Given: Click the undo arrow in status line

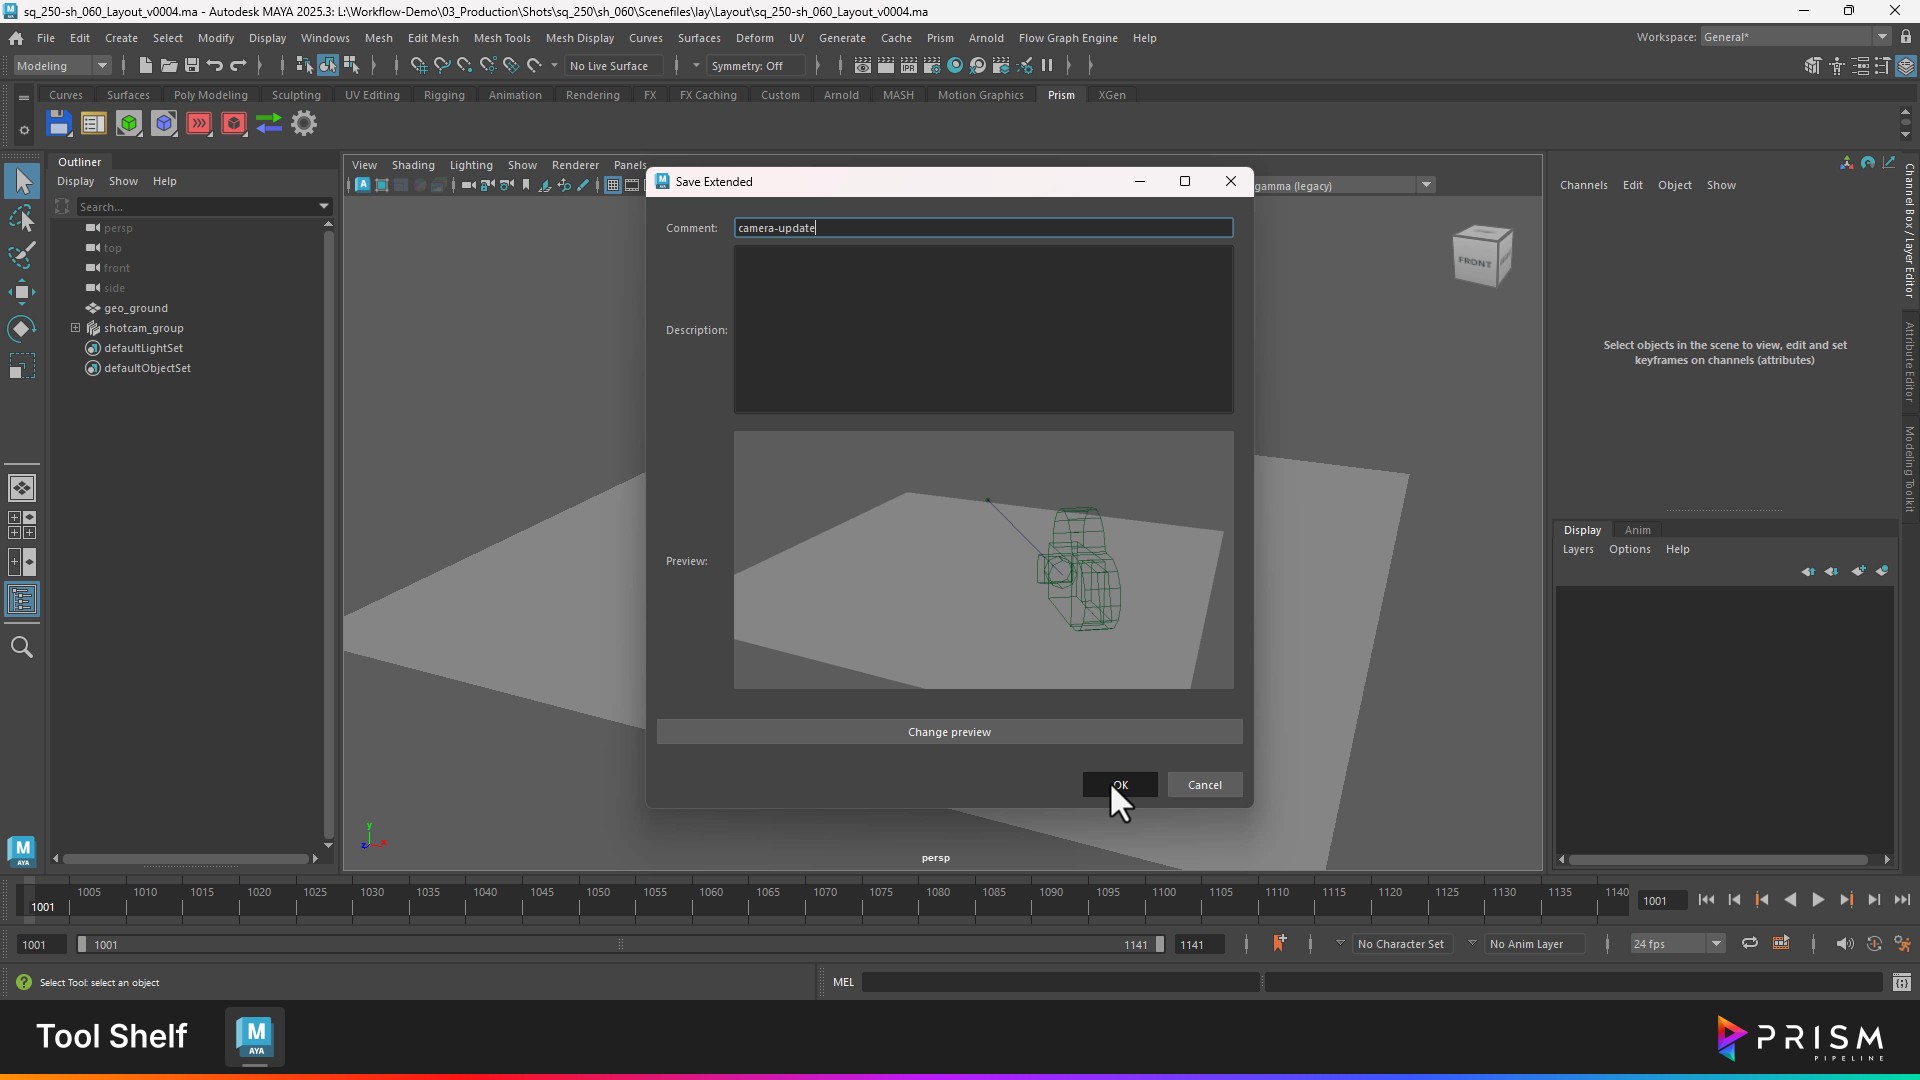Looking at the screenshot, I should [214, 66].
